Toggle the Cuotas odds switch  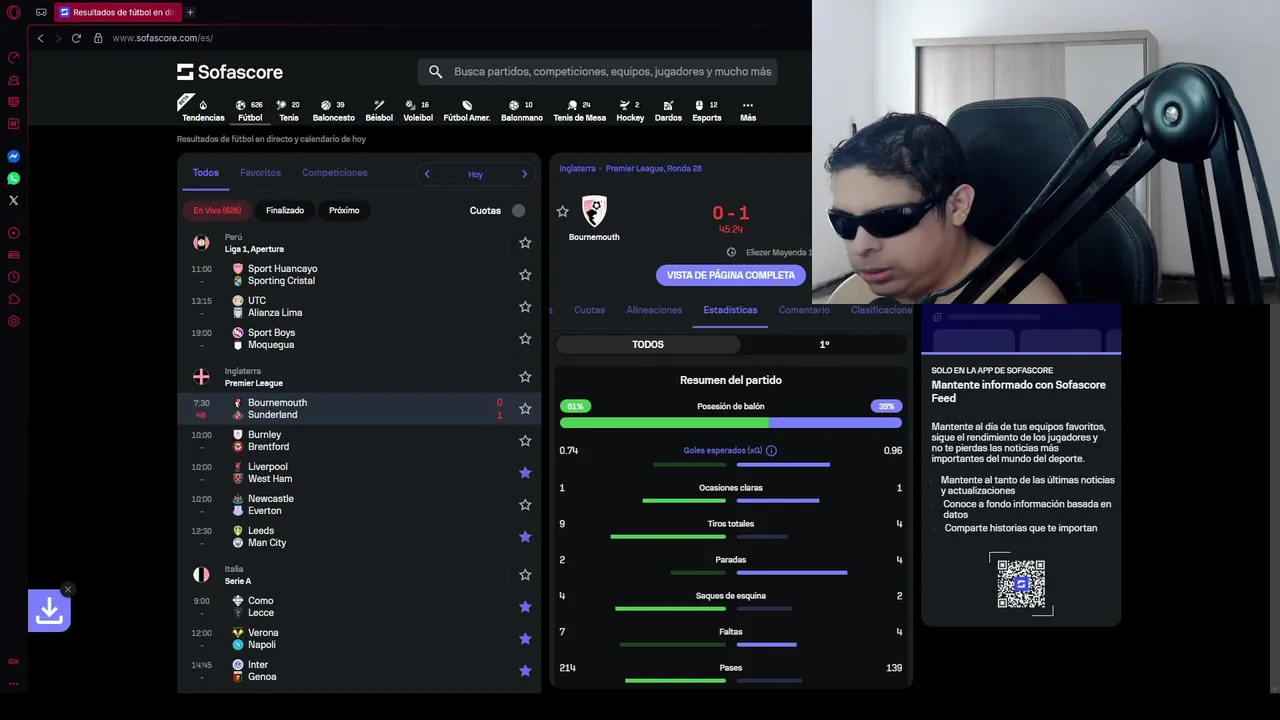pos(518,210)
